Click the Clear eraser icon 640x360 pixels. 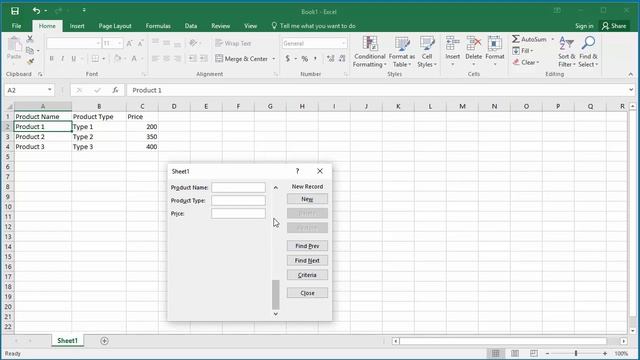tap(516, 62)
